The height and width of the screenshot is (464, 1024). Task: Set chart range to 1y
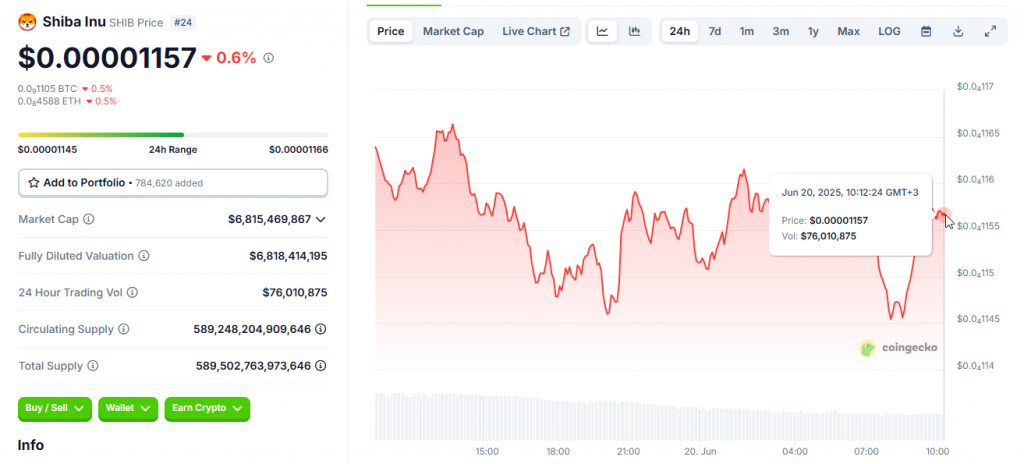click(x=813, y=31)
